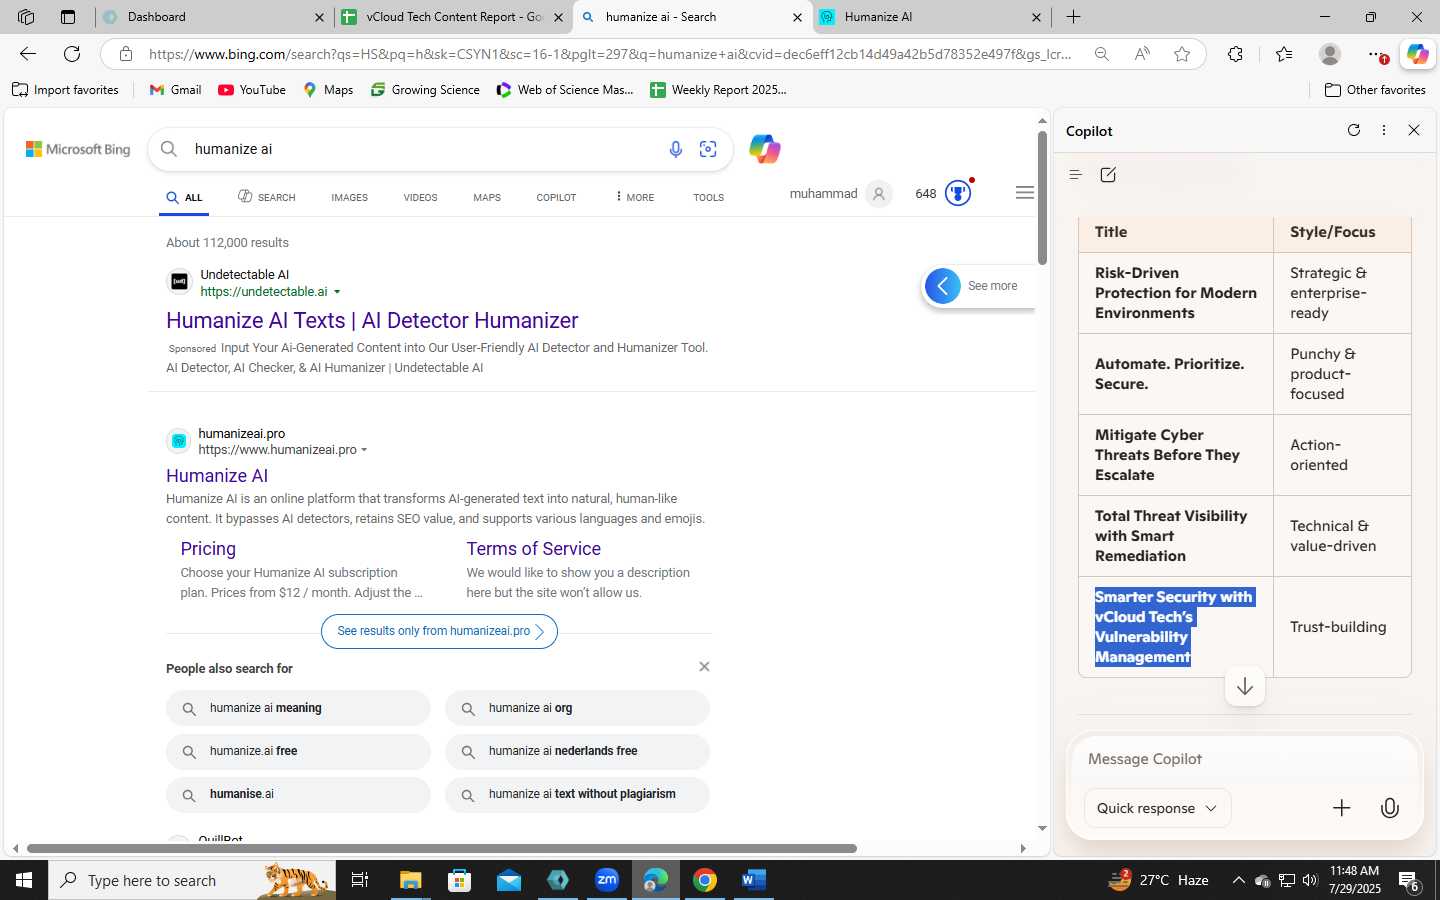Refresh the Copilot pane

pos(1354,130)
